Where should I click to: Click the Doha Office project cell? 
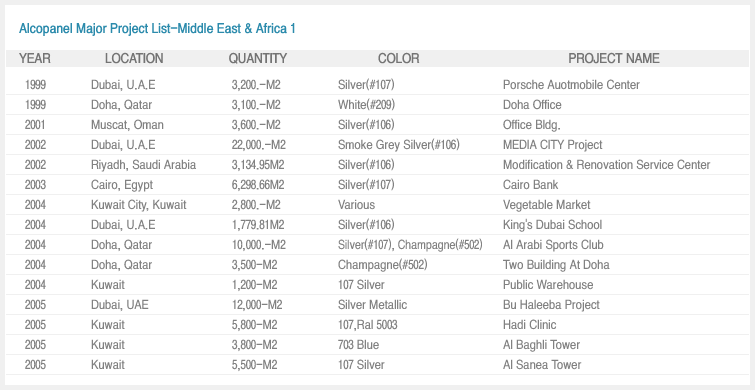(532, 105)
